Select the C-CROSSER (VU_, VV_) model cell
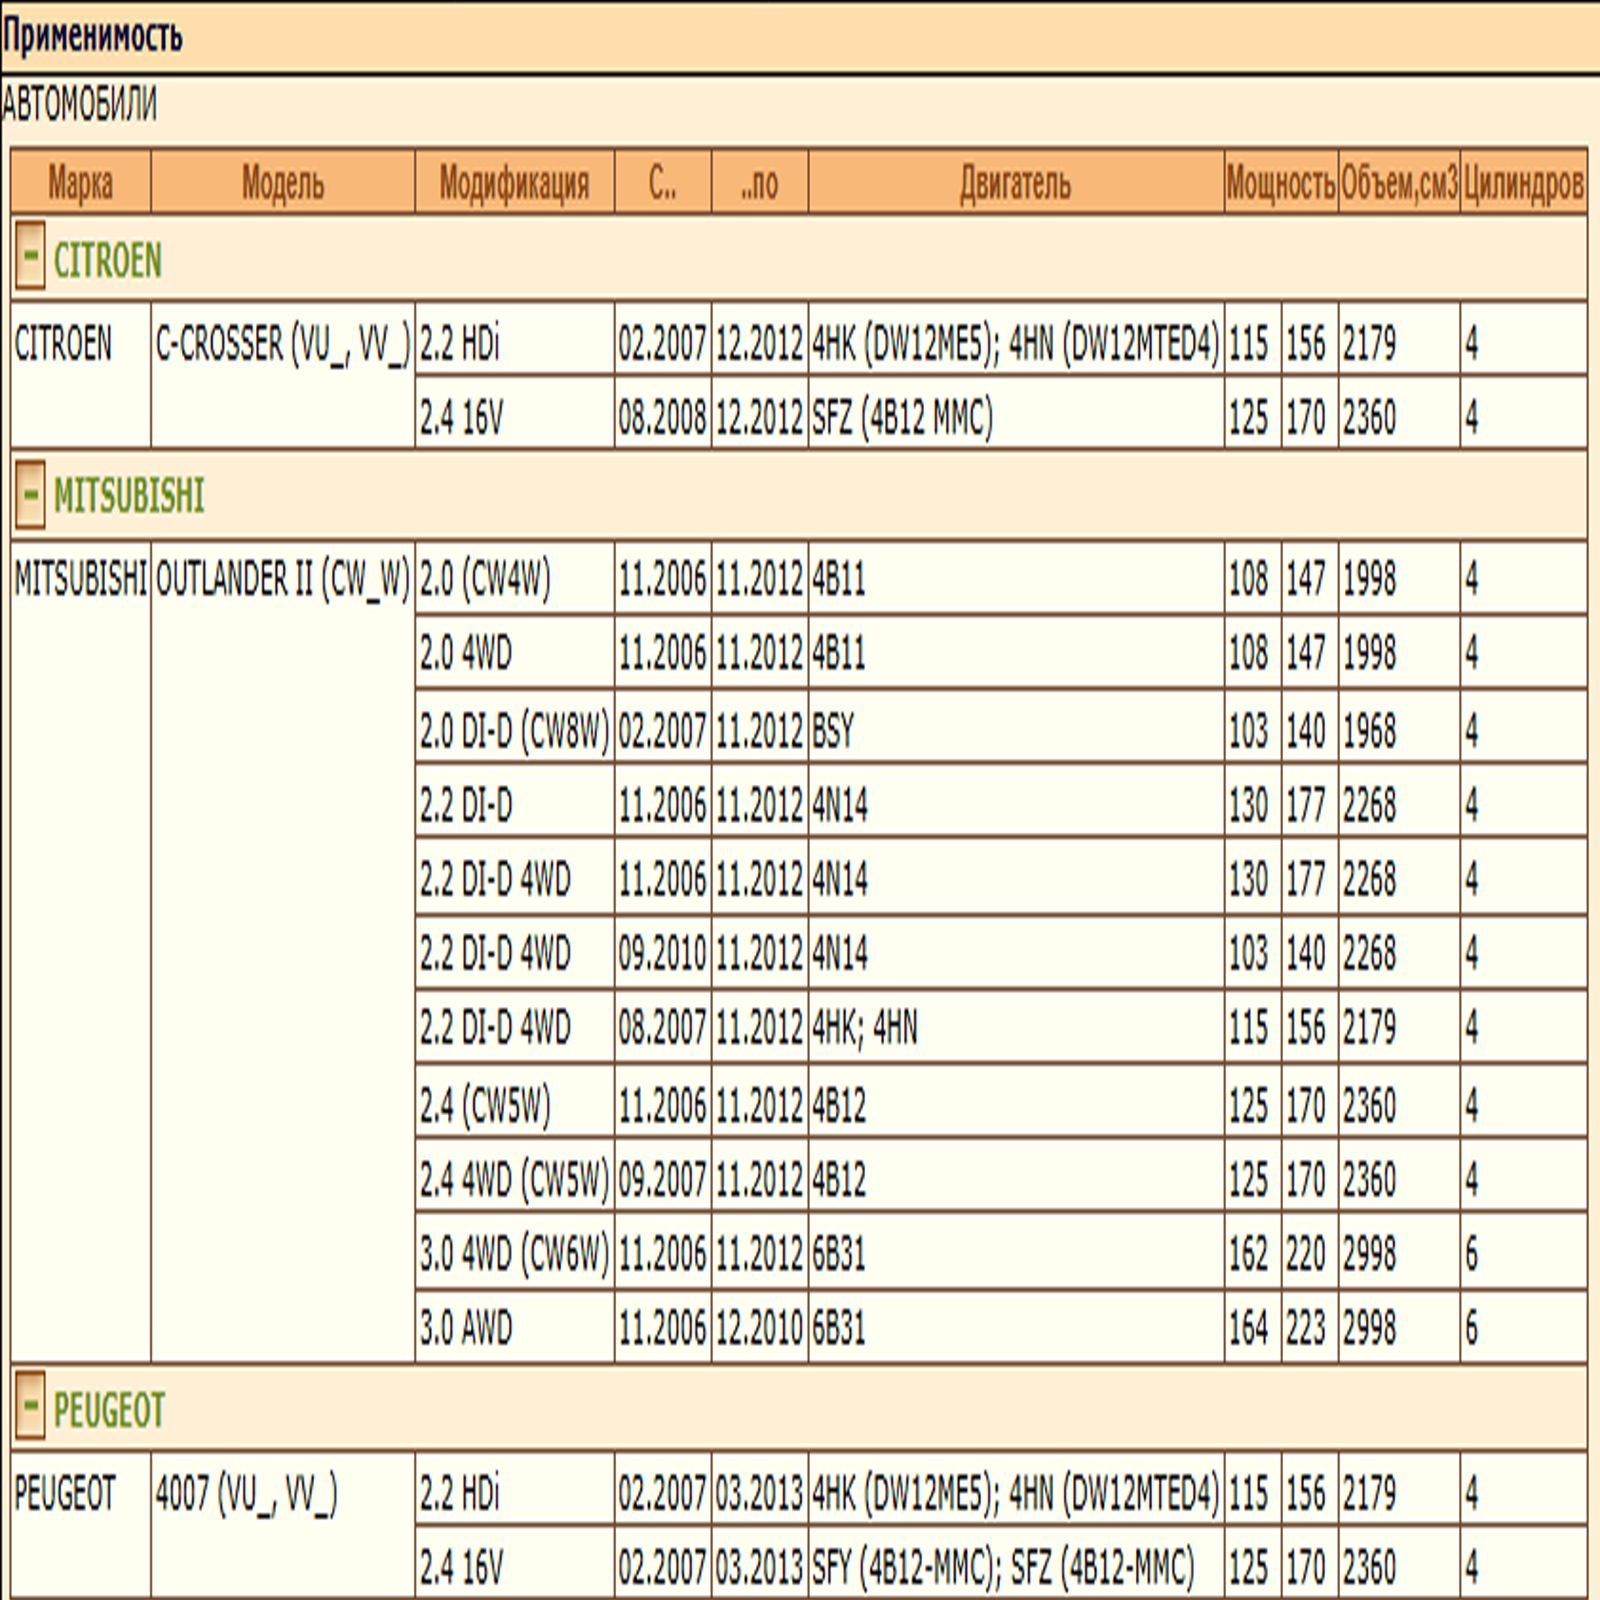Viewport: 1600px width, 1600px height. [x=282, y=345]
